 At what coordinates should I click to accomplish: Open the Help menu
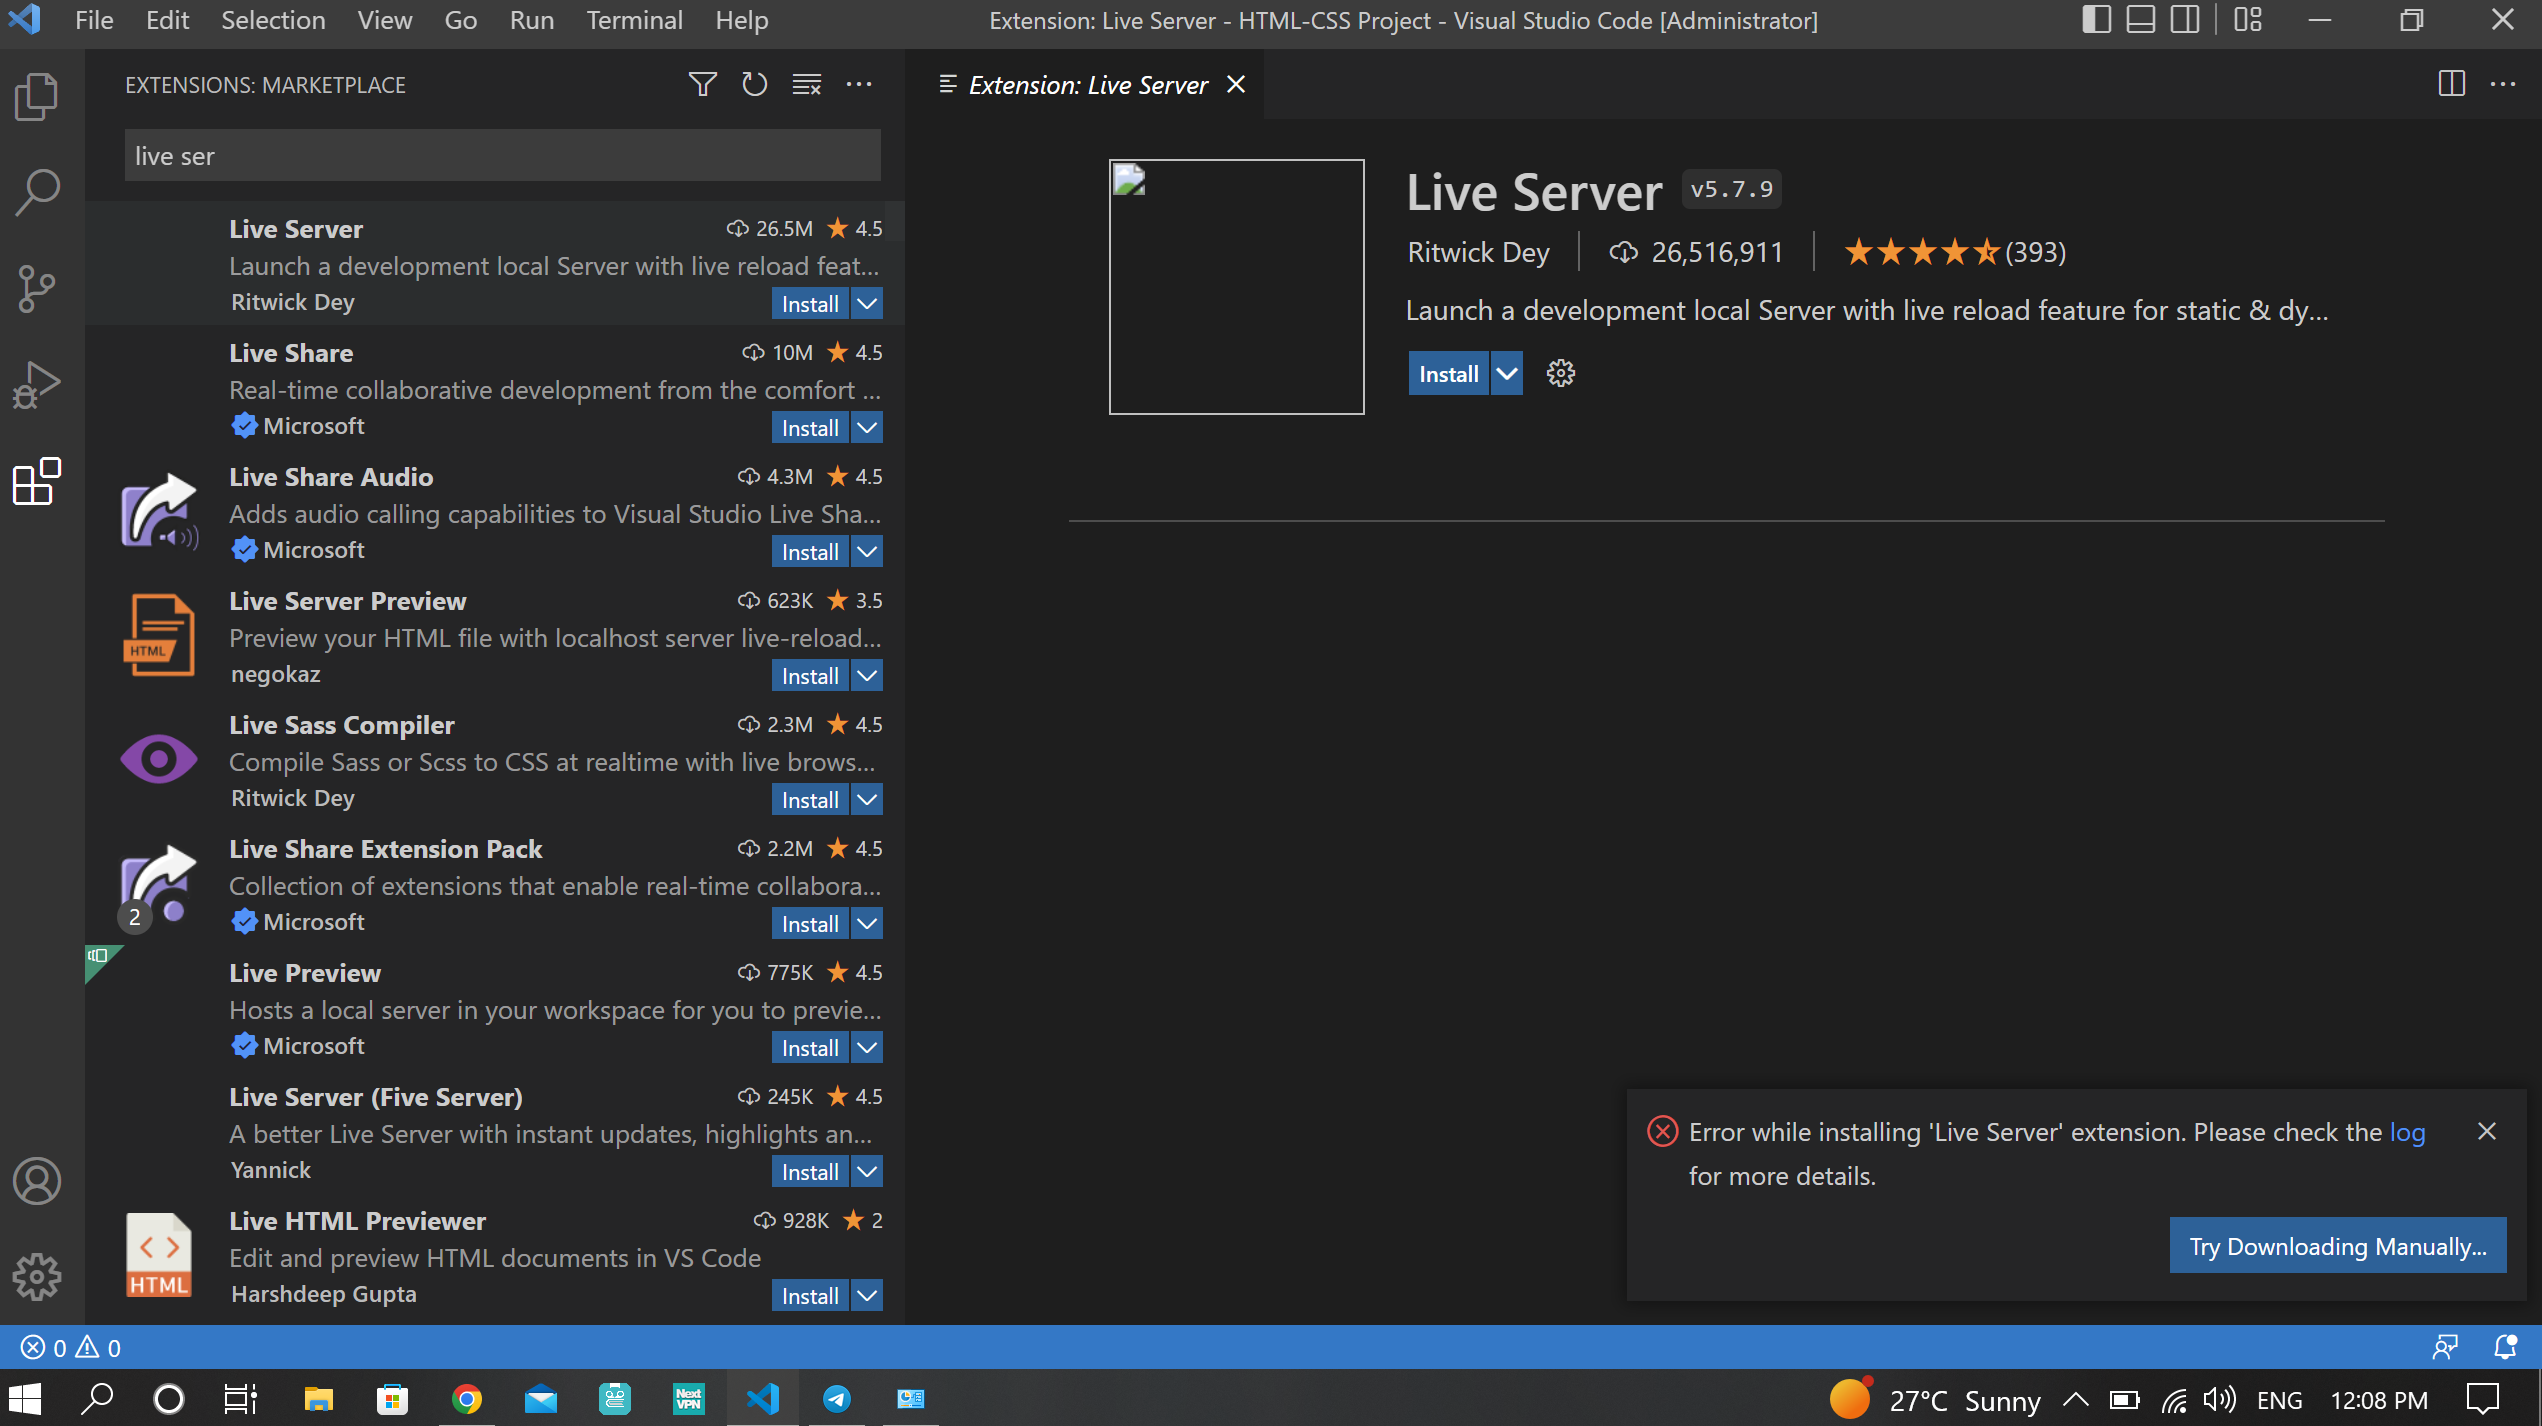(741, 20)
